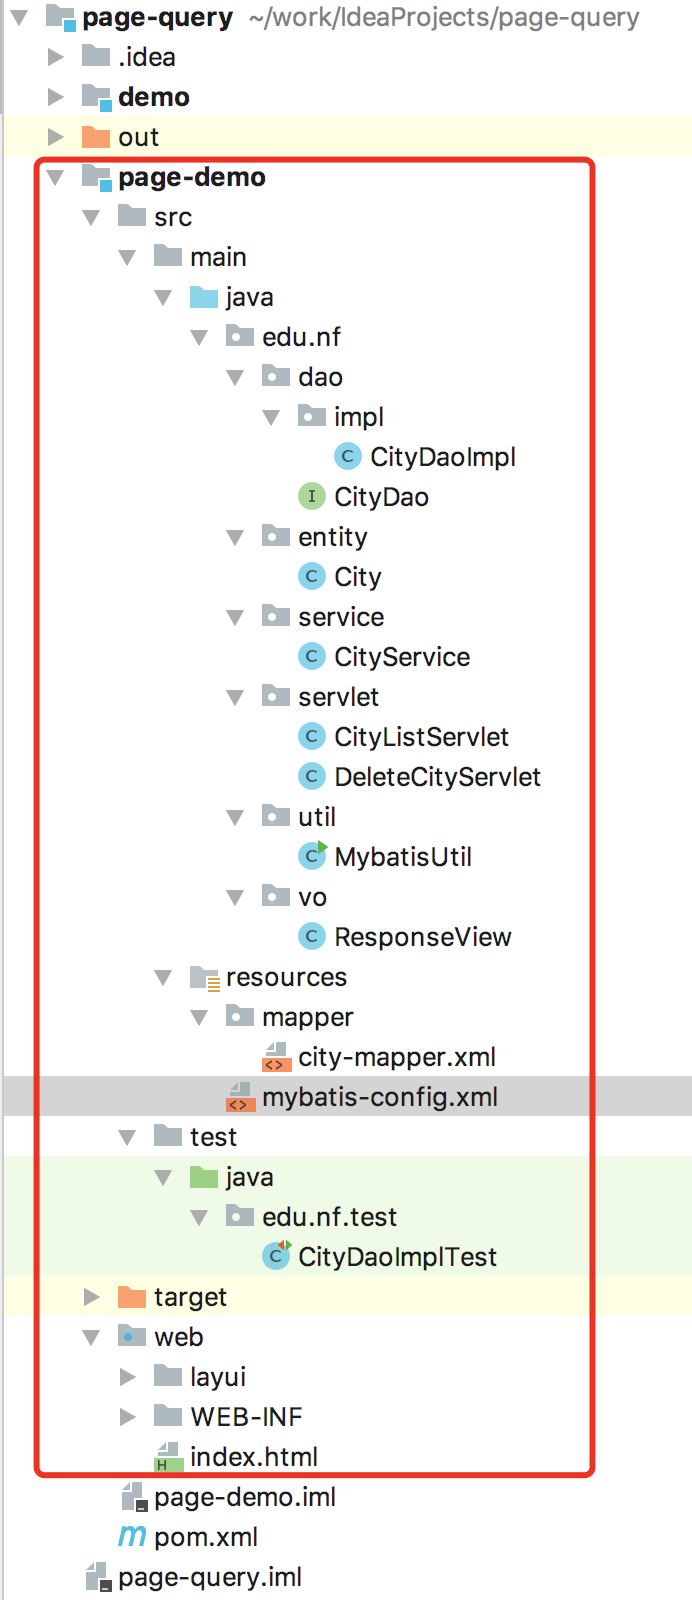Select the CityDaoImplTest class
Viewport: 692px width, 1600px height.
[x=397, y=1257]
